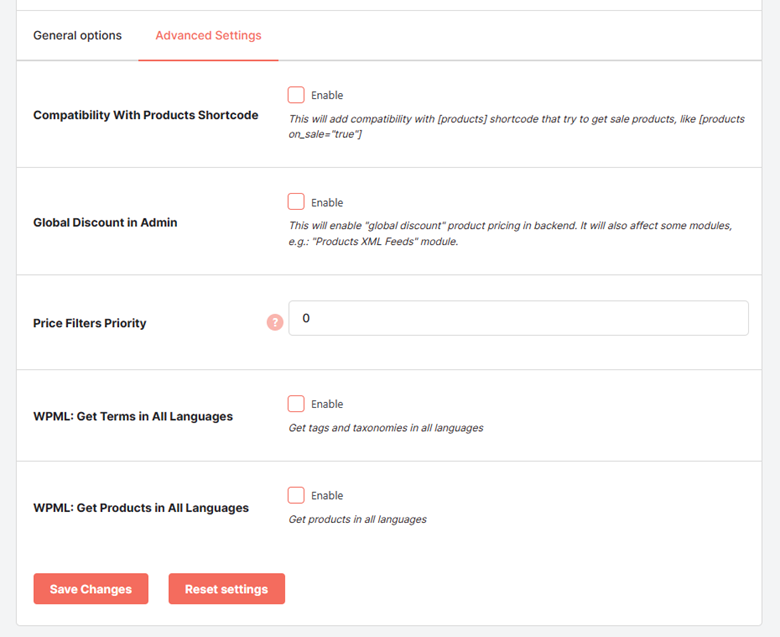
Task: Click the Save Changes button
Action: (91, 589)
